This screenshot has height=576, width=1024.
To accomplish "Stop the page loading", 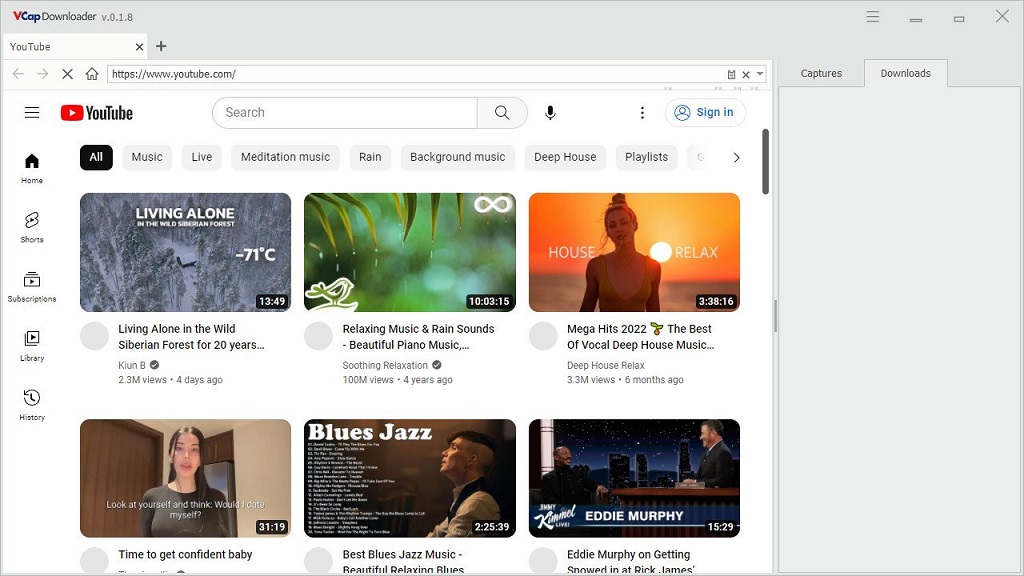I will click(x=67, y=74).
